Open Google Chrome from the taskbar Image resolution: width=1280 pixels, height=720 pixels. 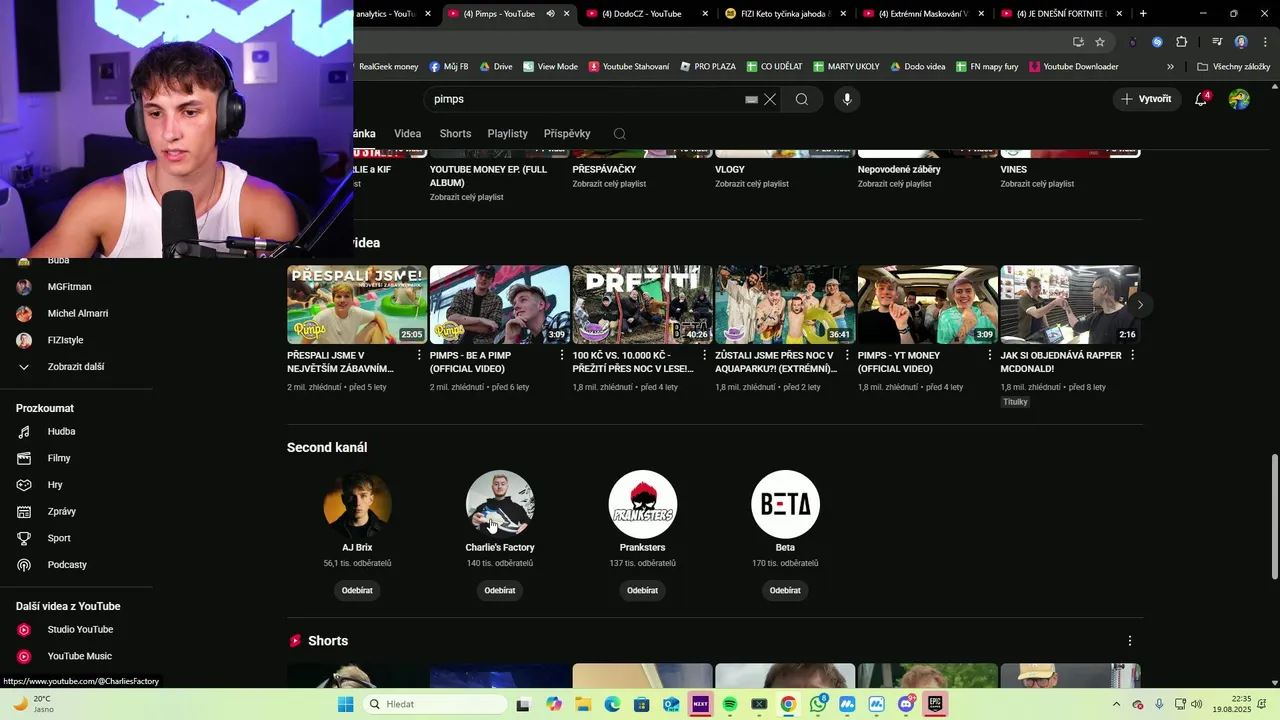(788, 704)
